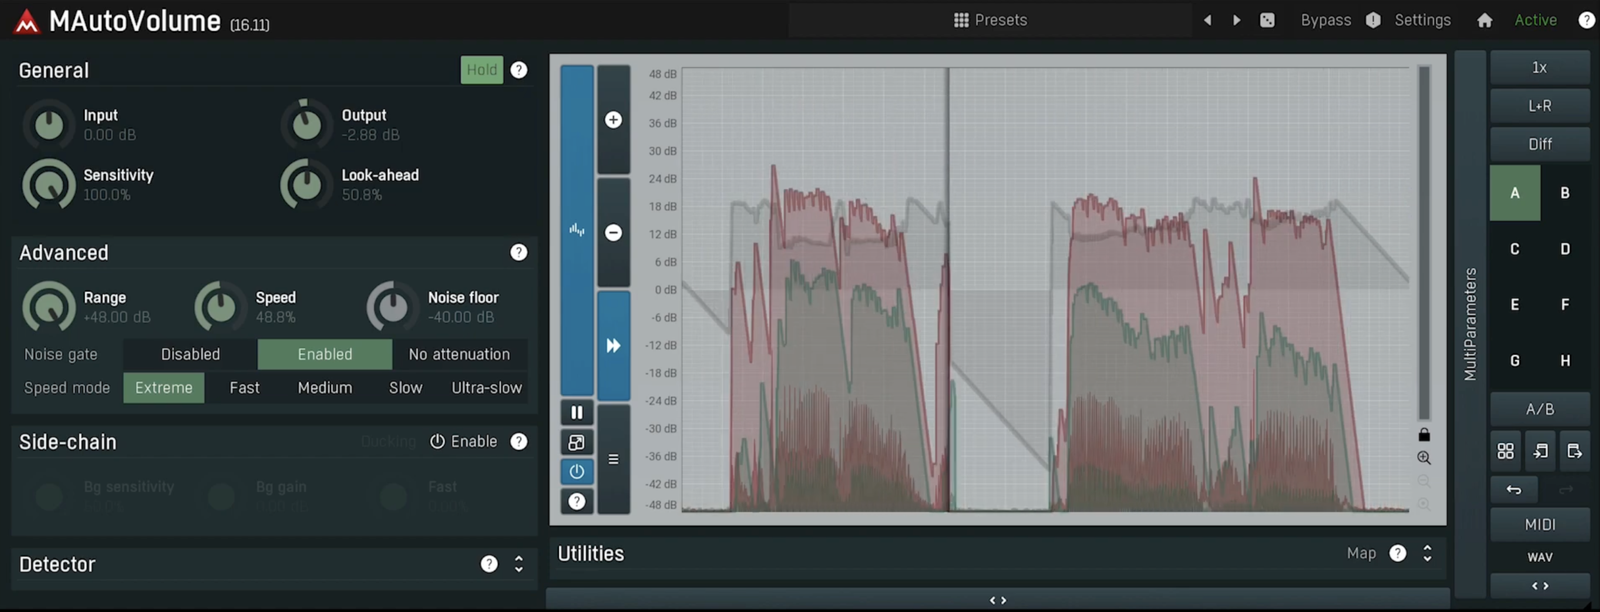The height and width of the screenshot is (612, 1600).
Task: Select preset slot C
Action: pos(1515,249)
